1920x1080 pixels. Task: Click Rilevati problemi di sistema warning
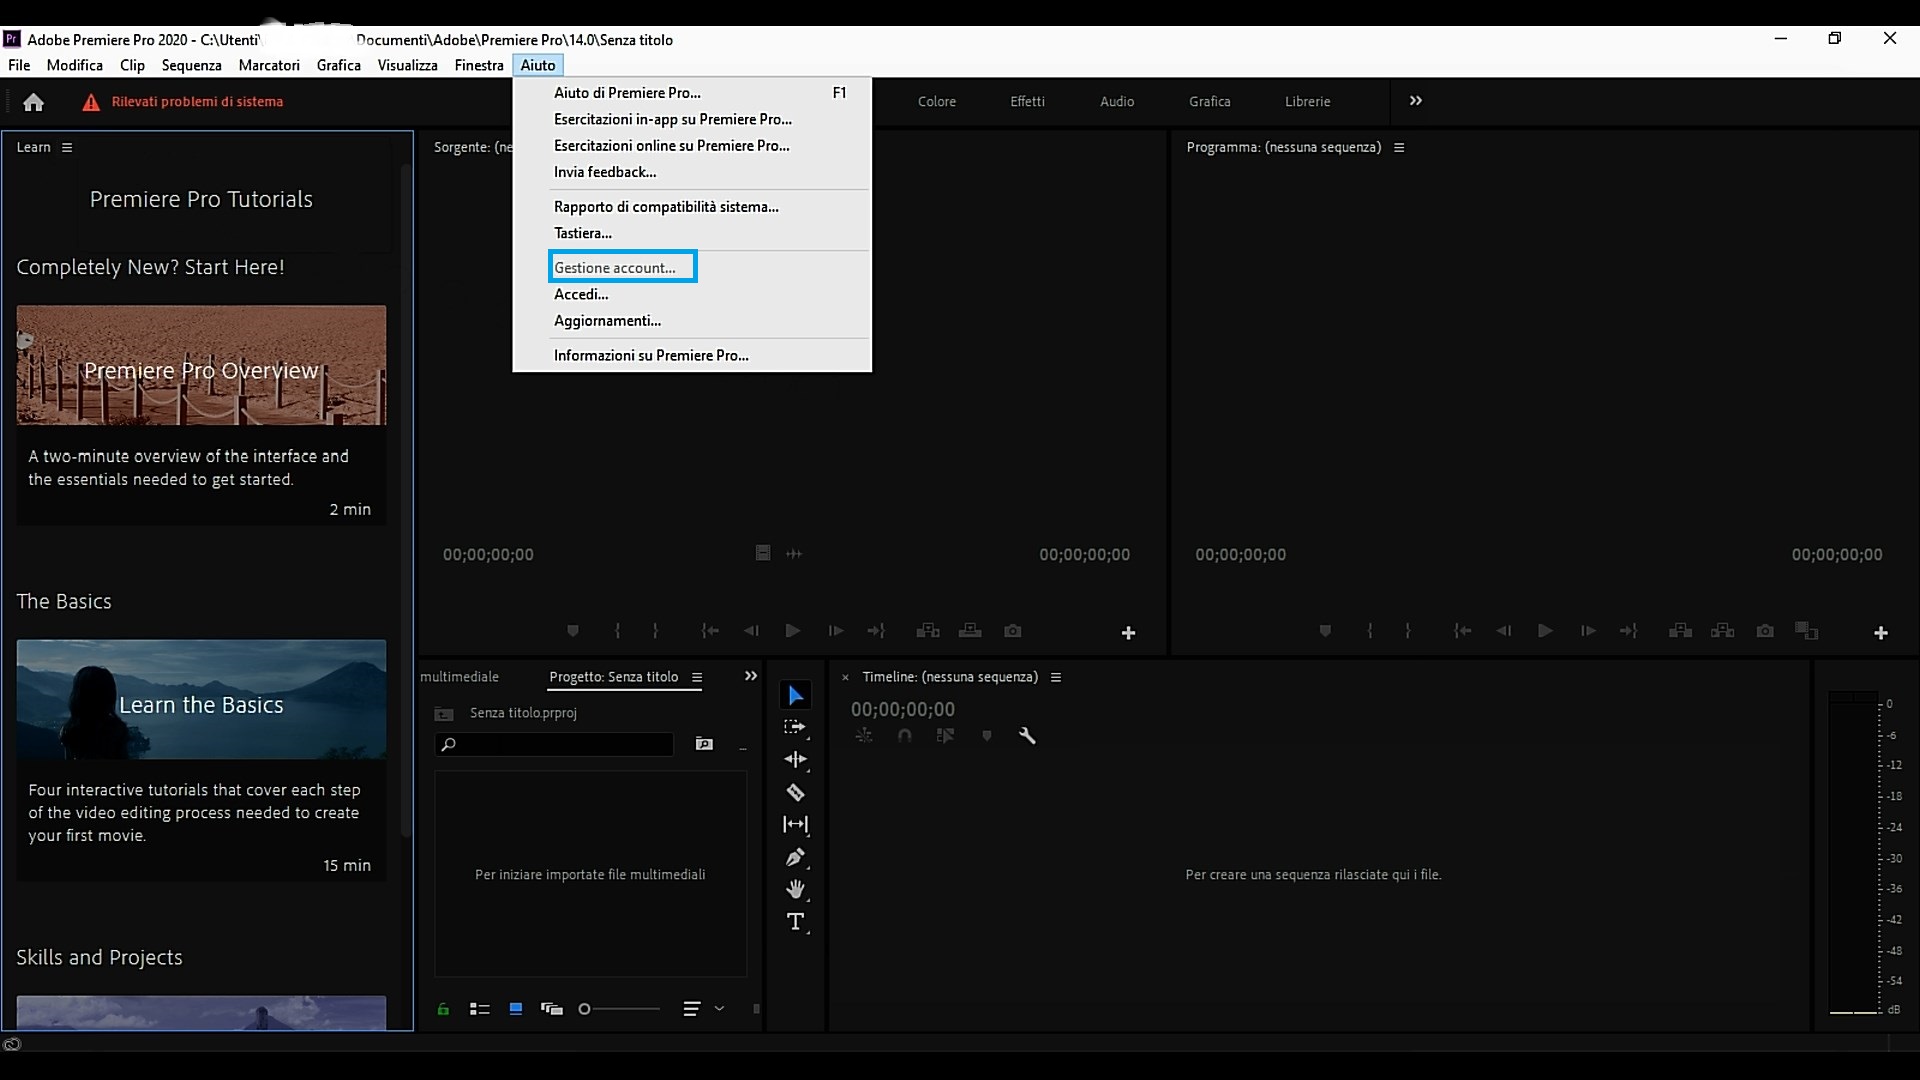pos(197,102)
